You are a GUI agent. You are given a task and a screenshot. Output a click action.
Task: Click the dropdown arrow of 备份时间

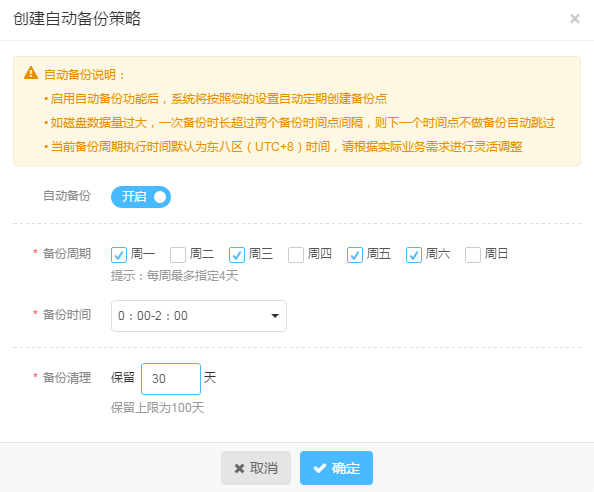click(275, 316)
